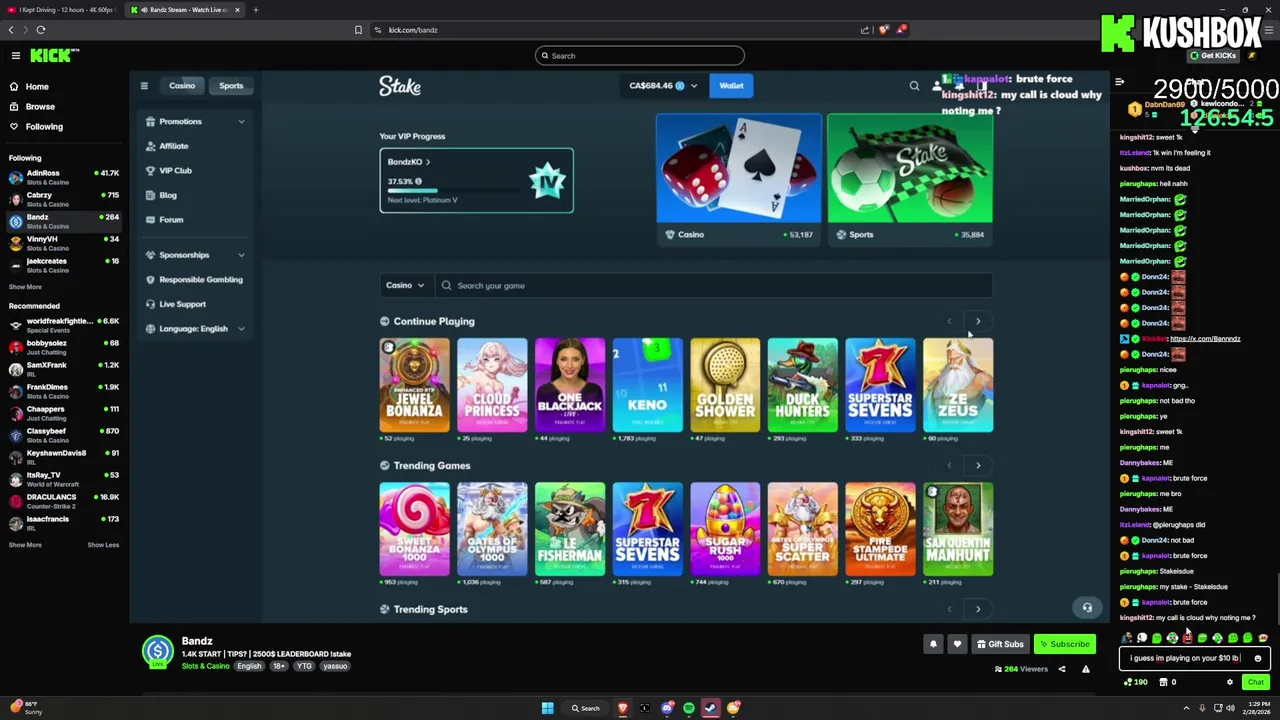
Task: Open the Stake live support headset bubble
Action: click(1087, 607)
